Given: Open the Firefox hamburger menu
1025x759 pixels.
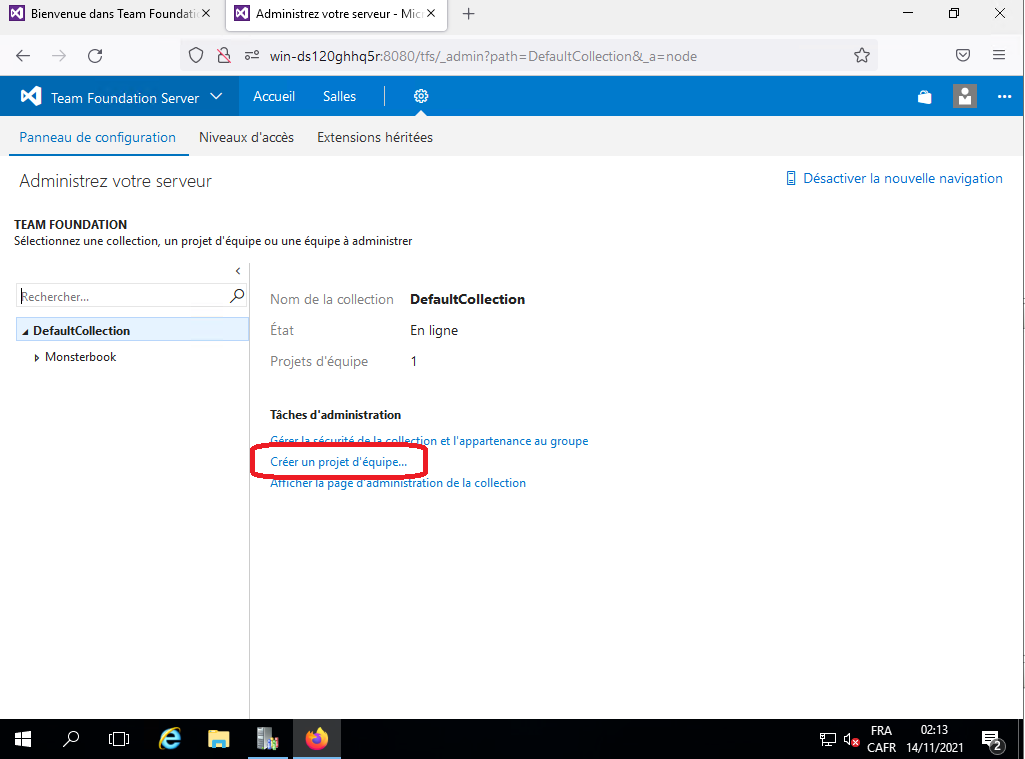Looking at the screenshot, I should click(x=999, y=55).
